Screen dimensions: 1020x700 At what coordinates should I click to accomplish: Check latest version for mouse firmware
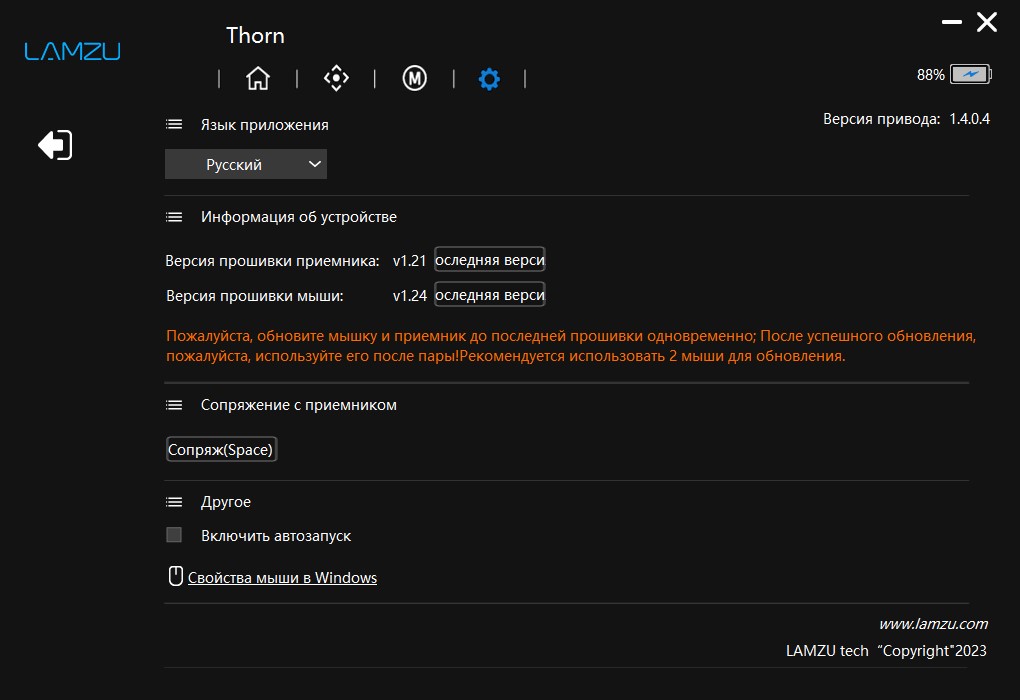coord(490,295)
